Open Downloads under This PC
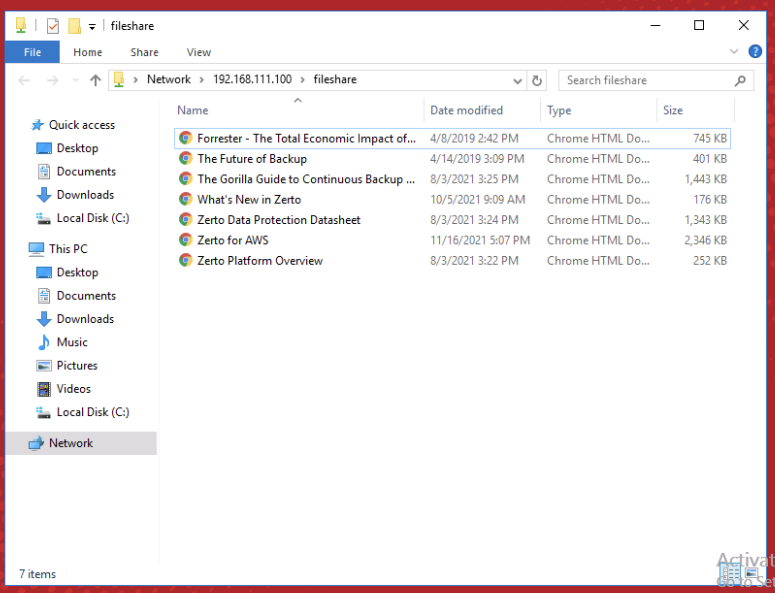 [x=85, y=319]
